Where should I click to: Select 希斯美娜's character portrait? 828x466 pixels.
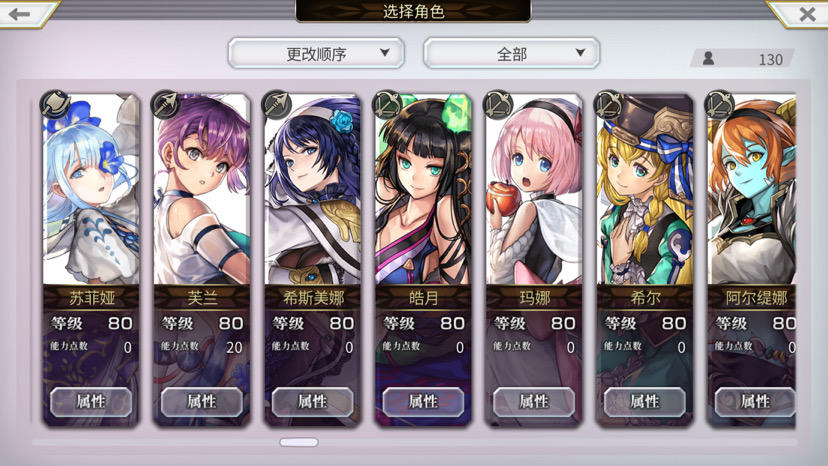313,190
